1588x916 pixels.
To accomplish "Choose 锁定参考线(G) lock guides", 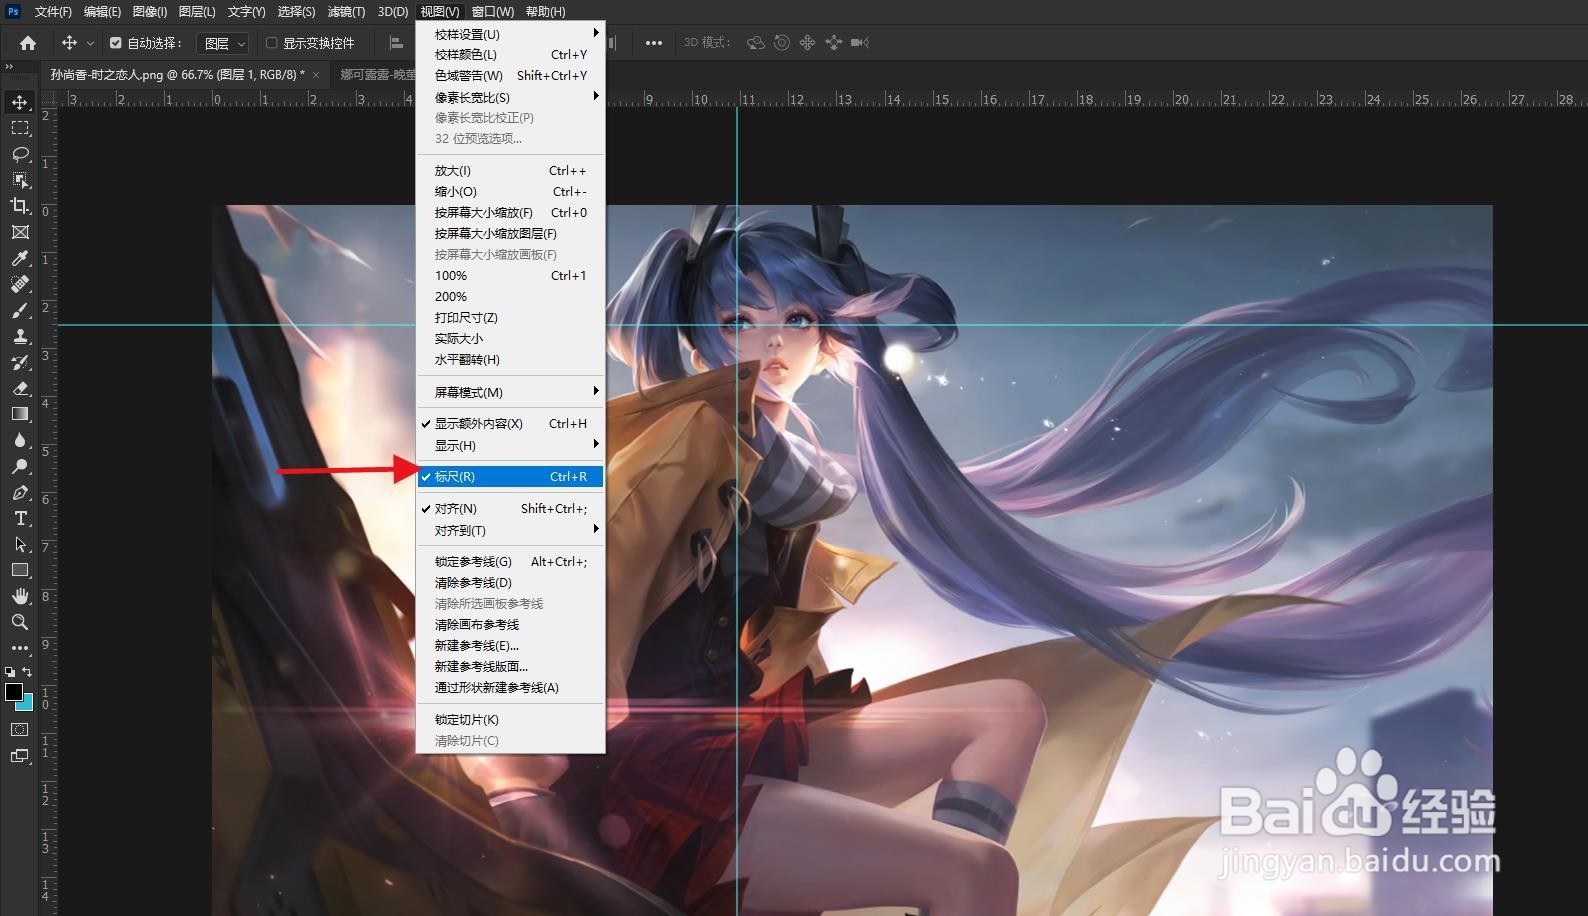I will point(510,562).
